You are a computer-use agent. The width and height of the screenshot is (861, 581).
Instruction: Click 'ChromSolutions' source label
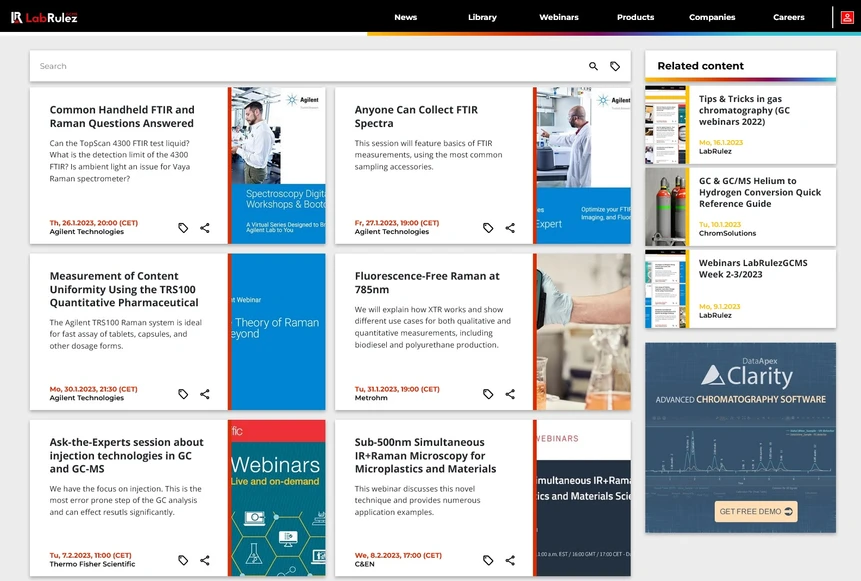point(727,233)
